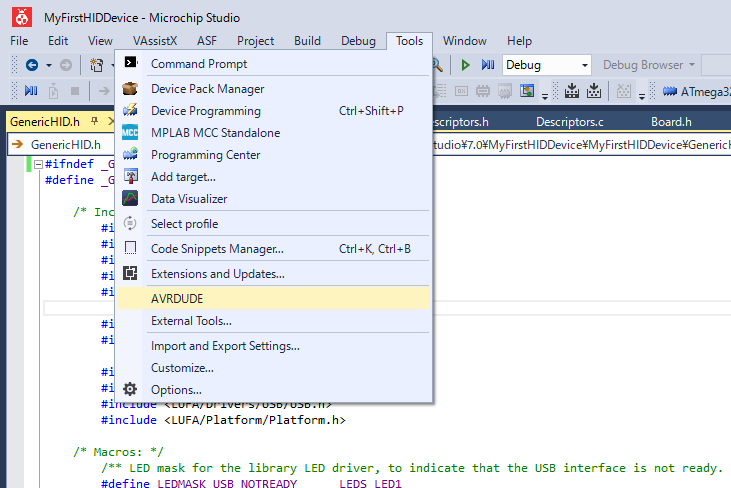Click the Stop Debugging square icon
Viewport: 731px width, 488px height.
pos(75,91)
